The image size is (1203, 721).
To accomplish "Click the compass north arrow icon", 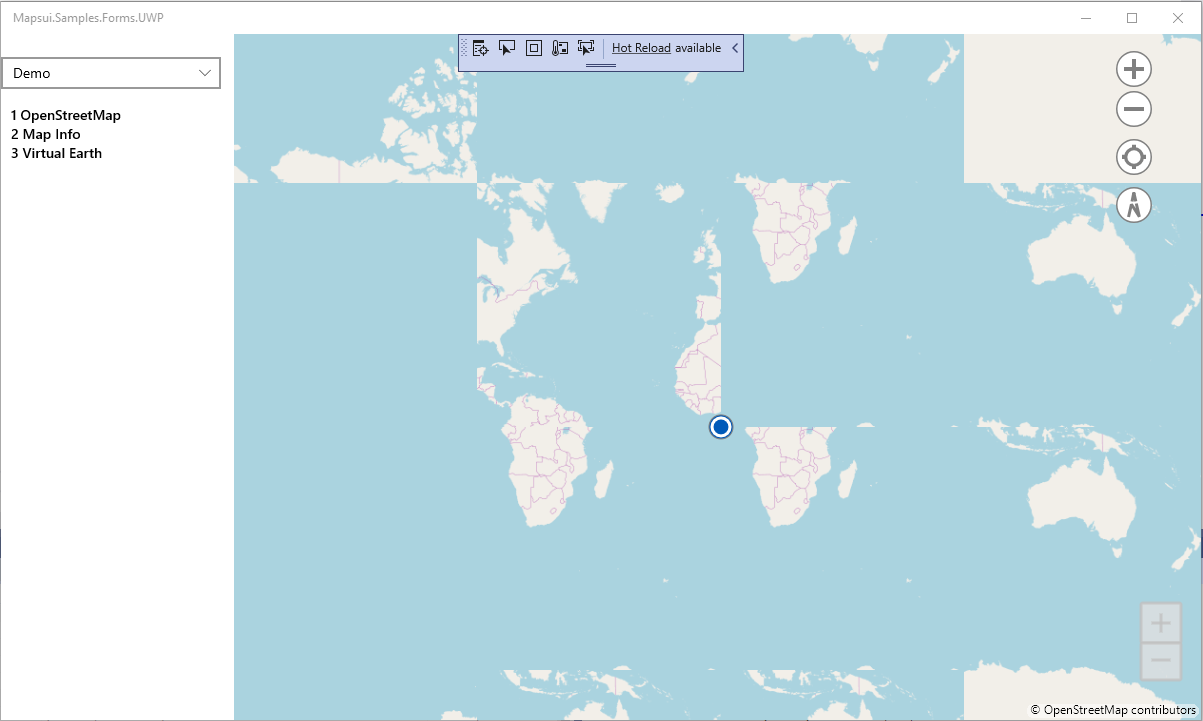I will 1133,204.
